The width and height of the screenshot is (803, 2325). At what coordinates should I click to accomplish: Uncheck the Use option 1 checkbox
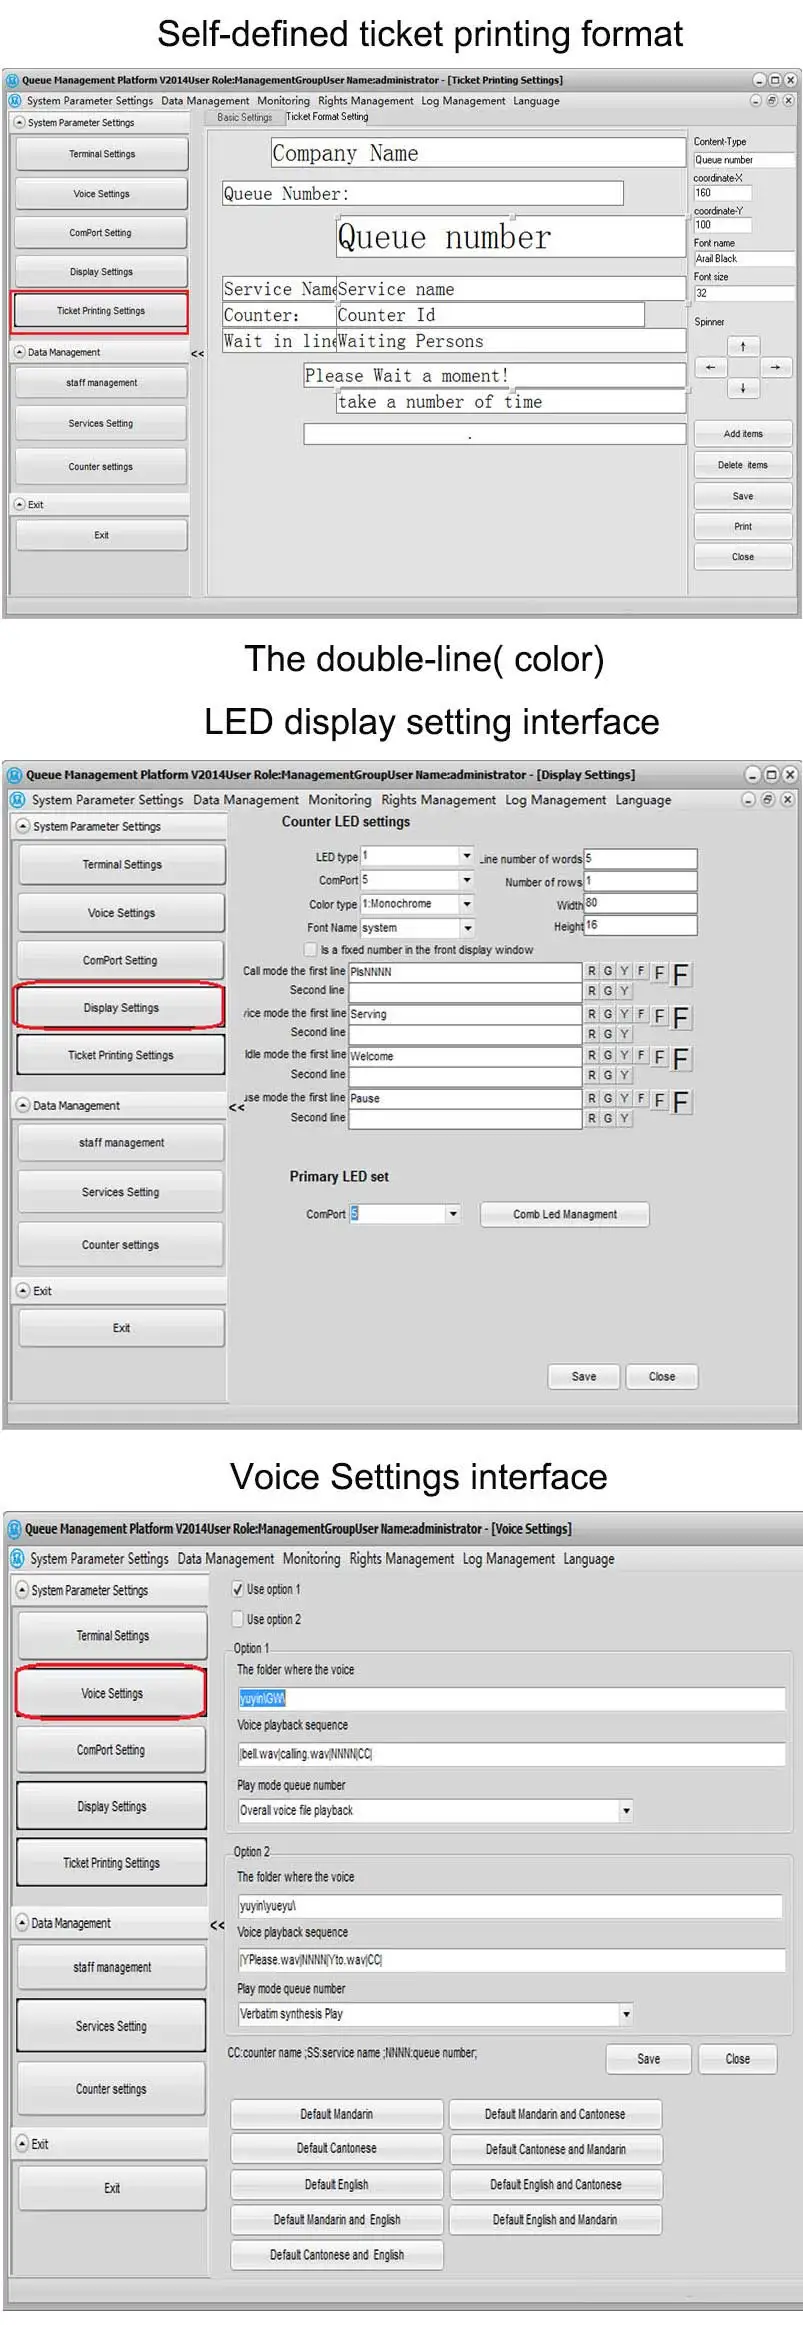click(238, 1589)
